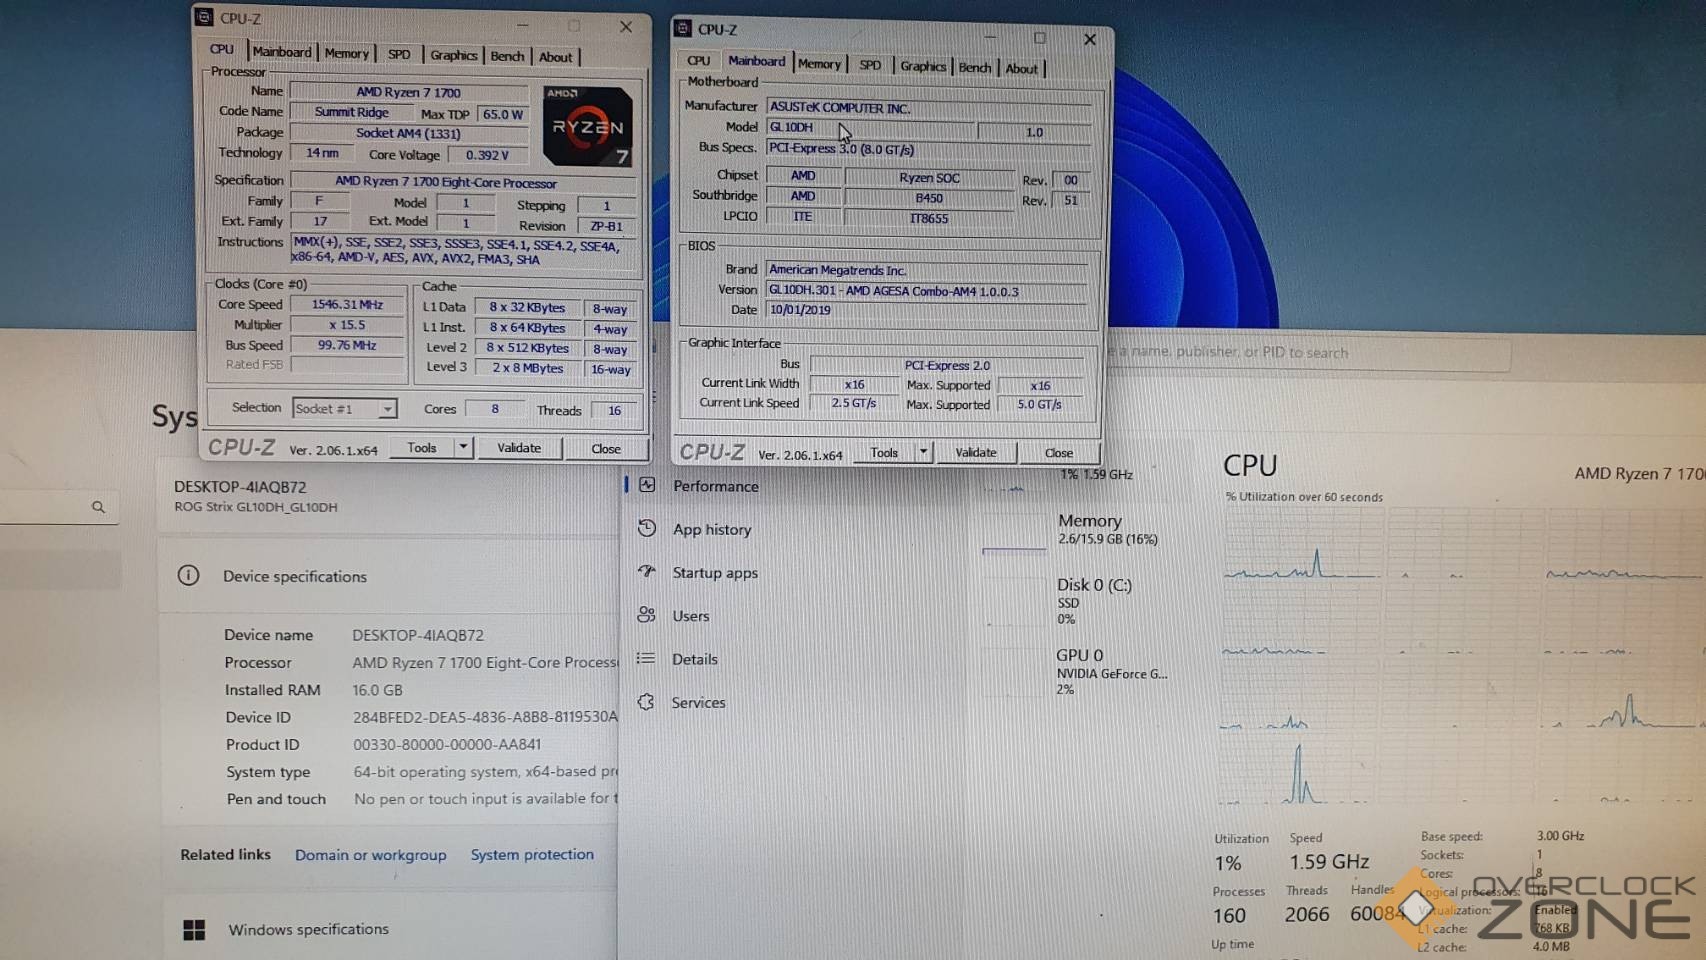Open Bench tab in CPU-Z processor window

coord(507,56)
